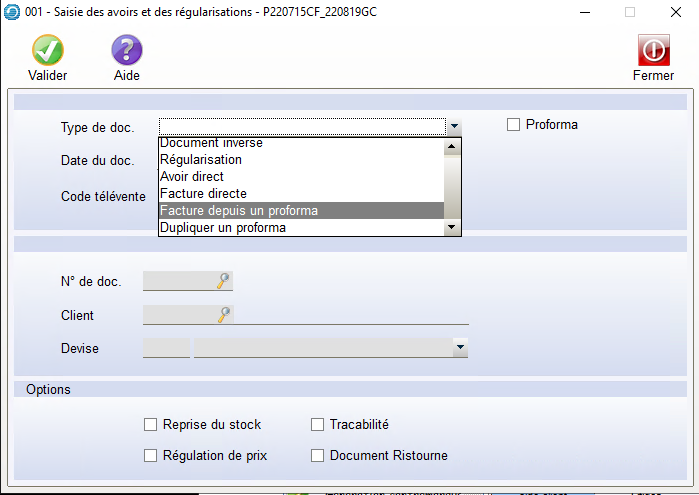Pick Facture directe from the list
Screen dimensions: 699x495
[203, 194]
